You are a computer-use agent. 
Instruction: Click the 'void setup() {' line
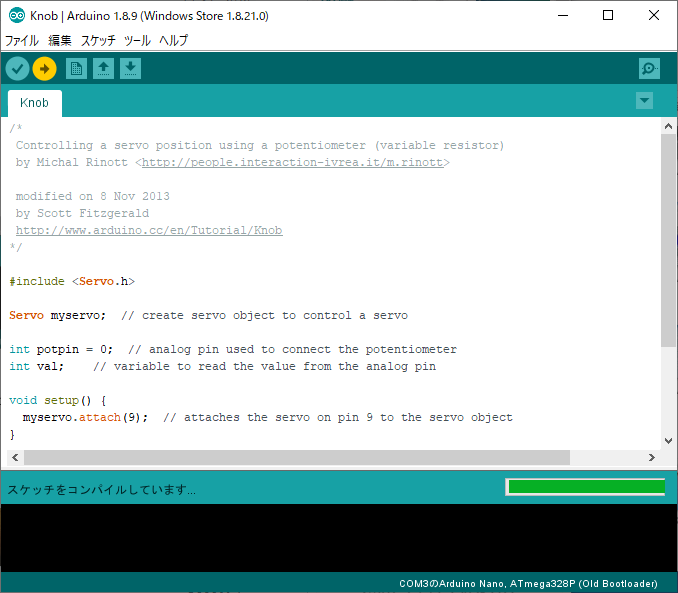click(x=58, y=401)
